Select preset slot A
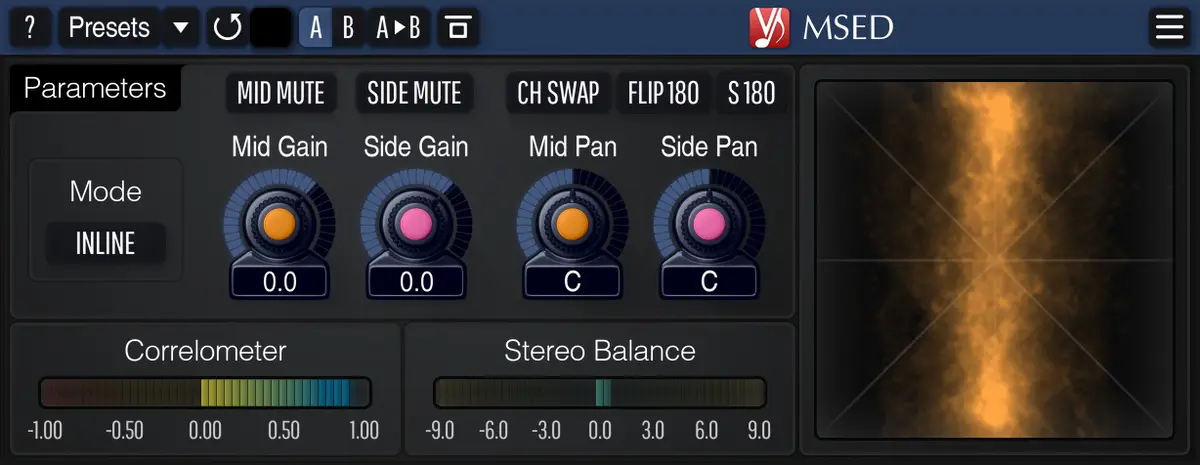 (x=316, y=27)
